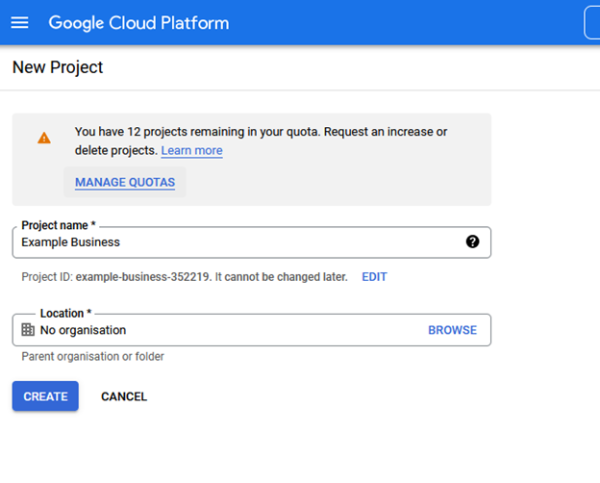
Task: Click the CANCEL button
Action: coord(124,397)
